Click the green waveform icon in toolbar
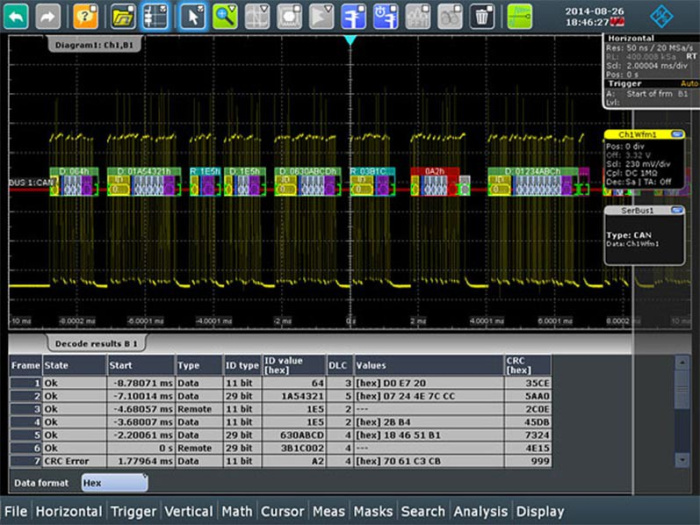 tap(520, 16)
